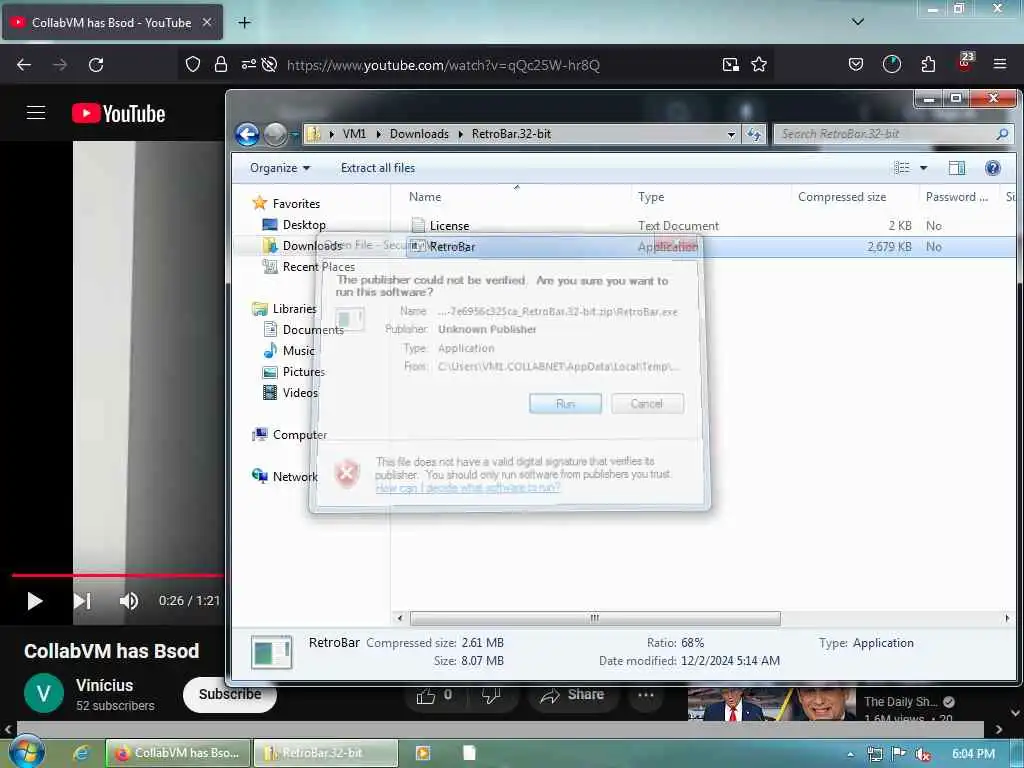Open YouTube guide hamburger menu
Viewport: 1024px width, 768px height.
pyautogui.click(x=36, y=113)
